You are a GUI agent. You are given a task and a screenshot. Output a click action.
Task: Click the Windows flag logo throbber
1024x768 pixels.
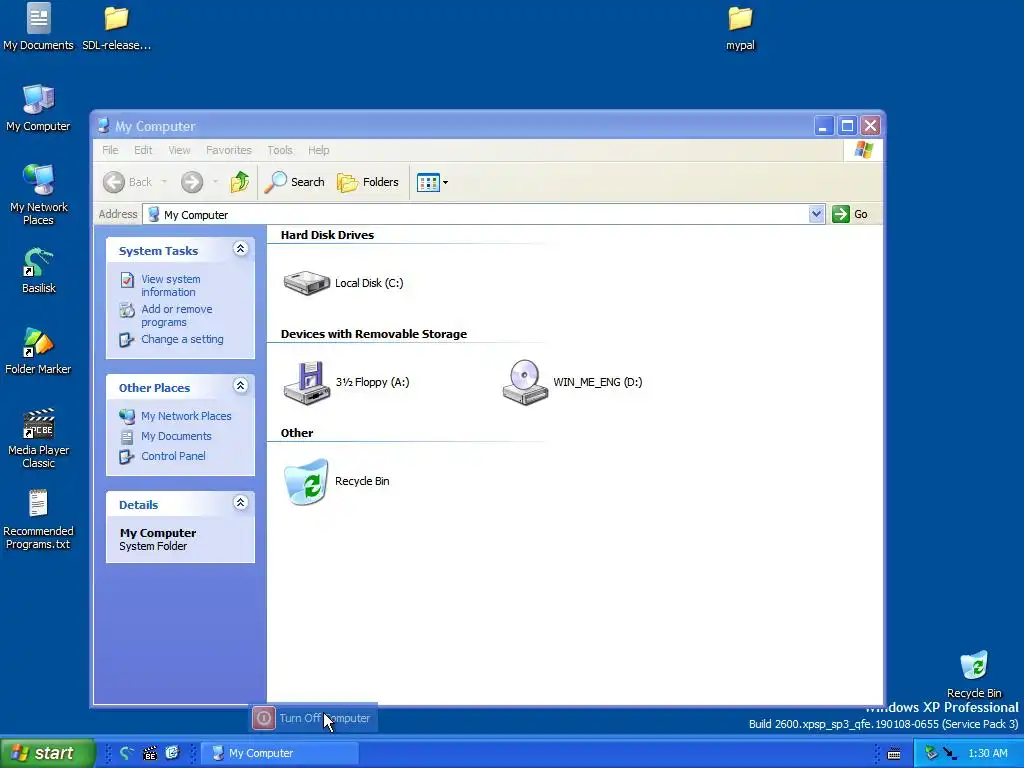(863, 150)
